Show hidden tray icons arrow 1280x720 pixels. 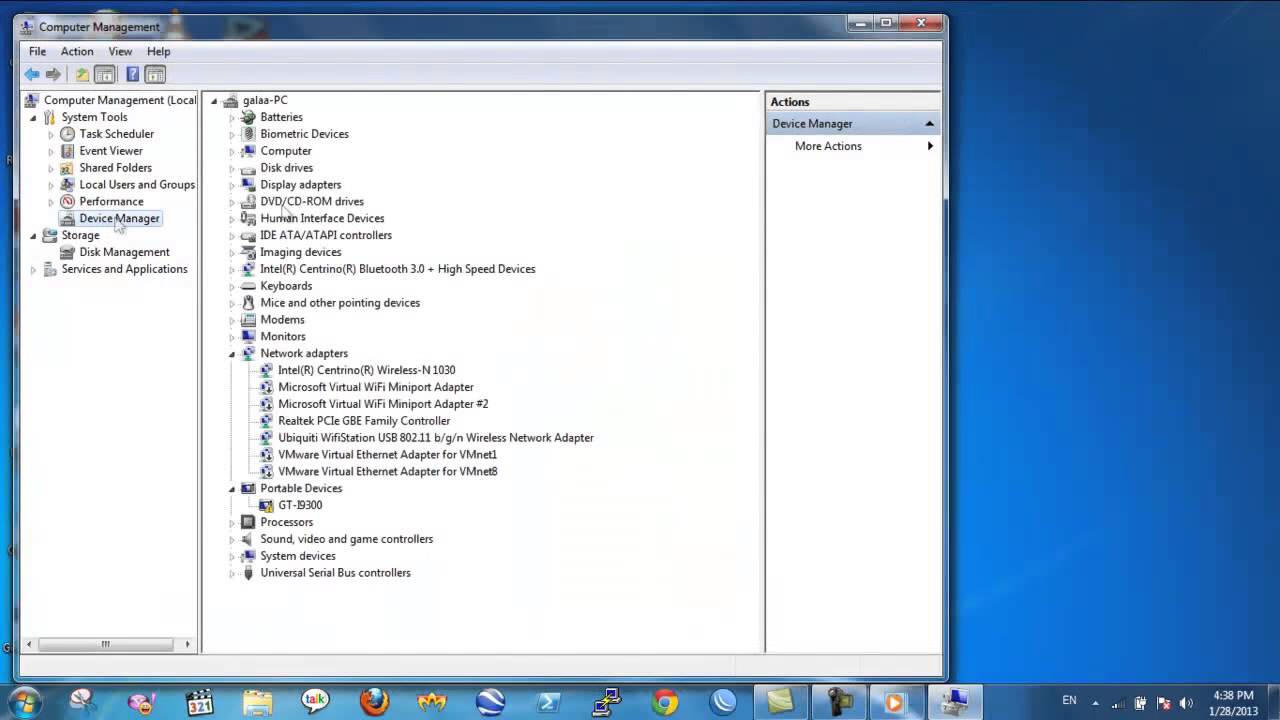1096,703
